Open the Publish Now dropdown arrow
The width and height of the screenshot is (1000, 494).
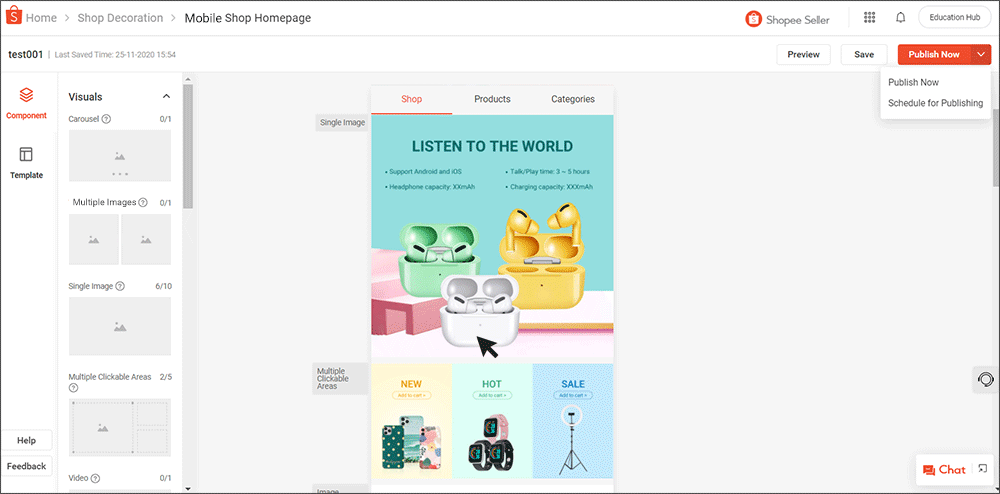pyautogui.click(x=981, y=54)
